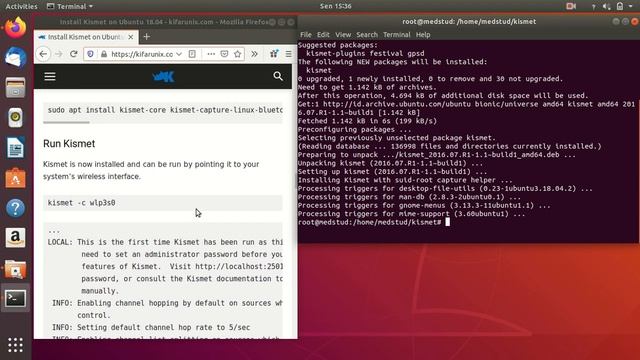This screenshot has height=360, width=640.
Task: Go to home via kifarunix logo
Action: point(163,76)
